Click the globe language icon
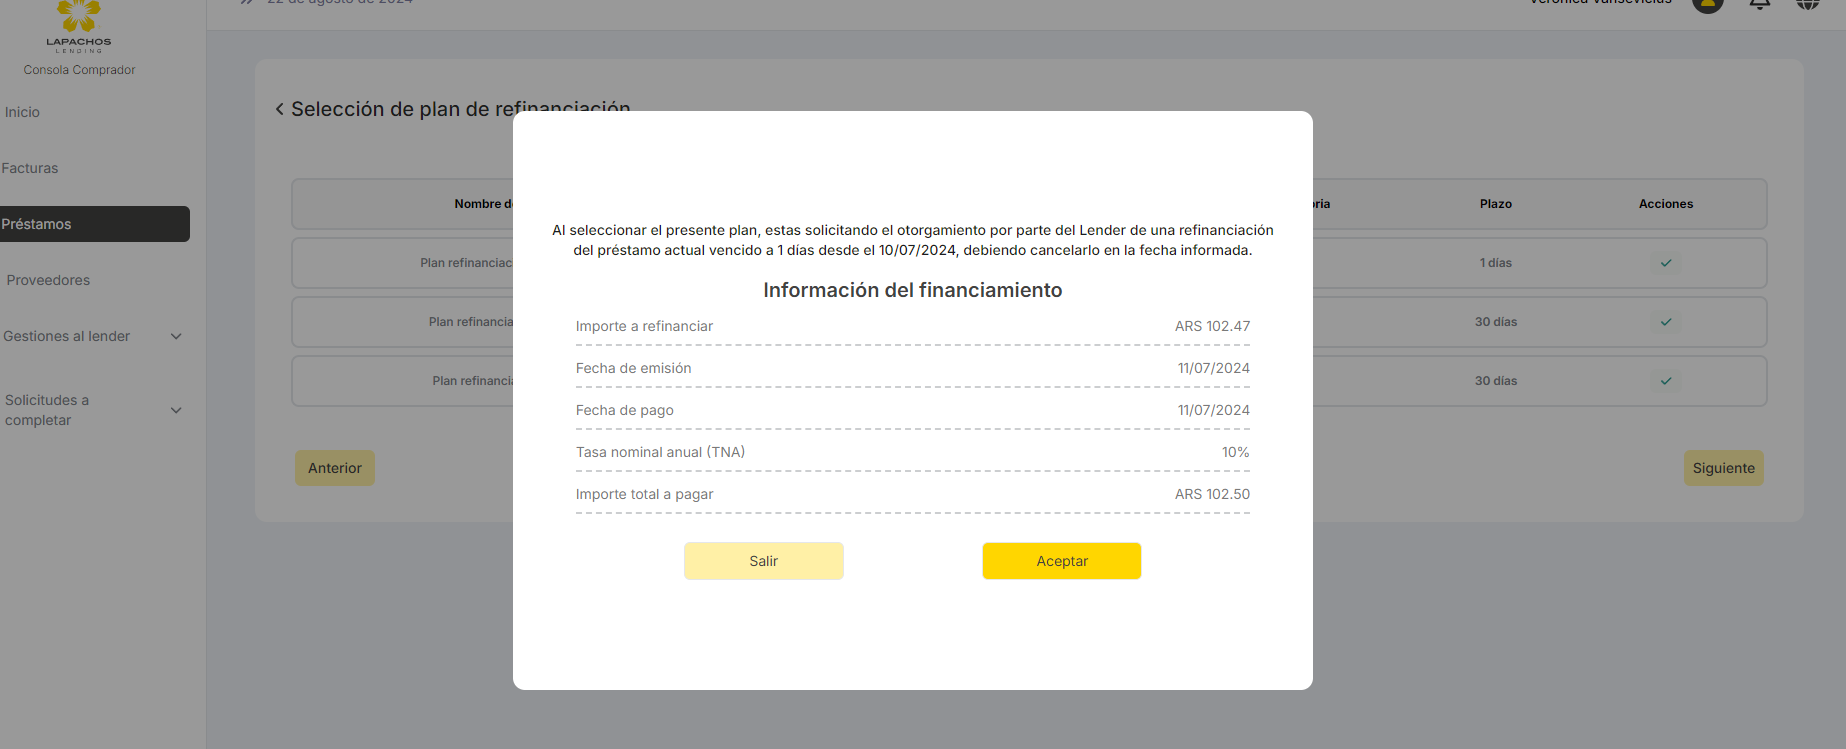Screen dimensions: 1846x749 (x=1807, y=3)
